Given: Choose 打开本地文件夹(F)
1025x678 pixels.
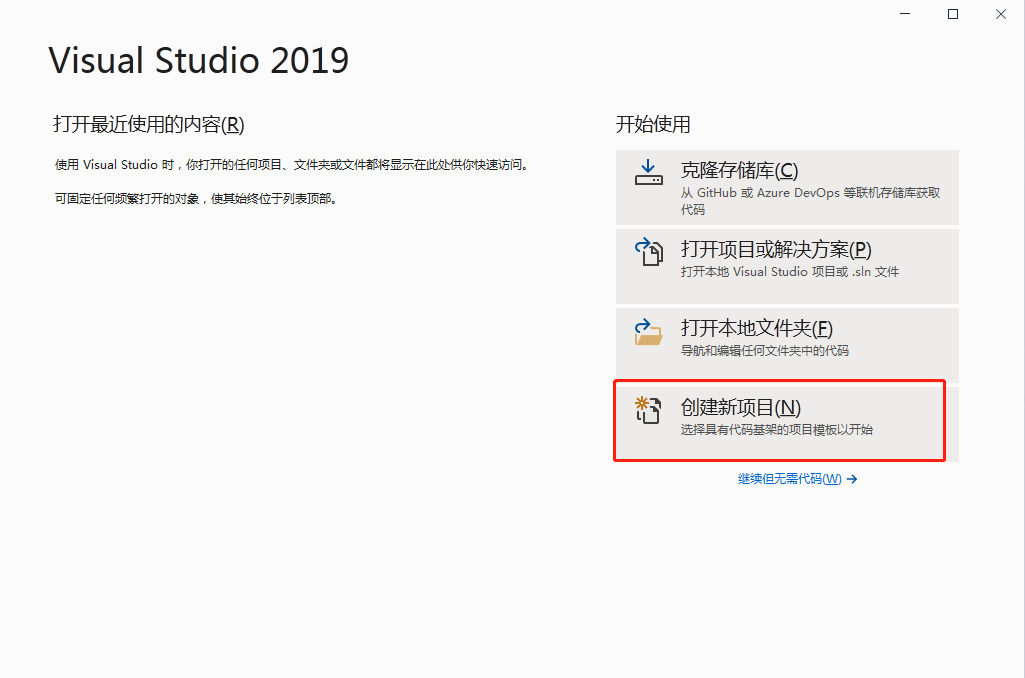Looking at the screenshot, I should tap(787, 345).
